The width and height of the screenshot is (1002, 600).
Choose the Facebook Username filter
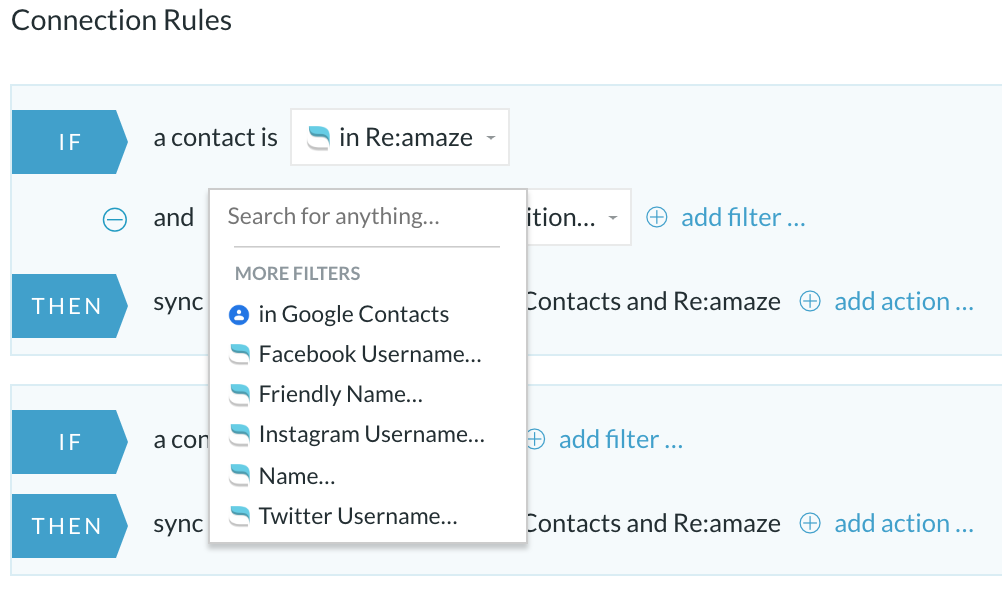pos(370,354)
